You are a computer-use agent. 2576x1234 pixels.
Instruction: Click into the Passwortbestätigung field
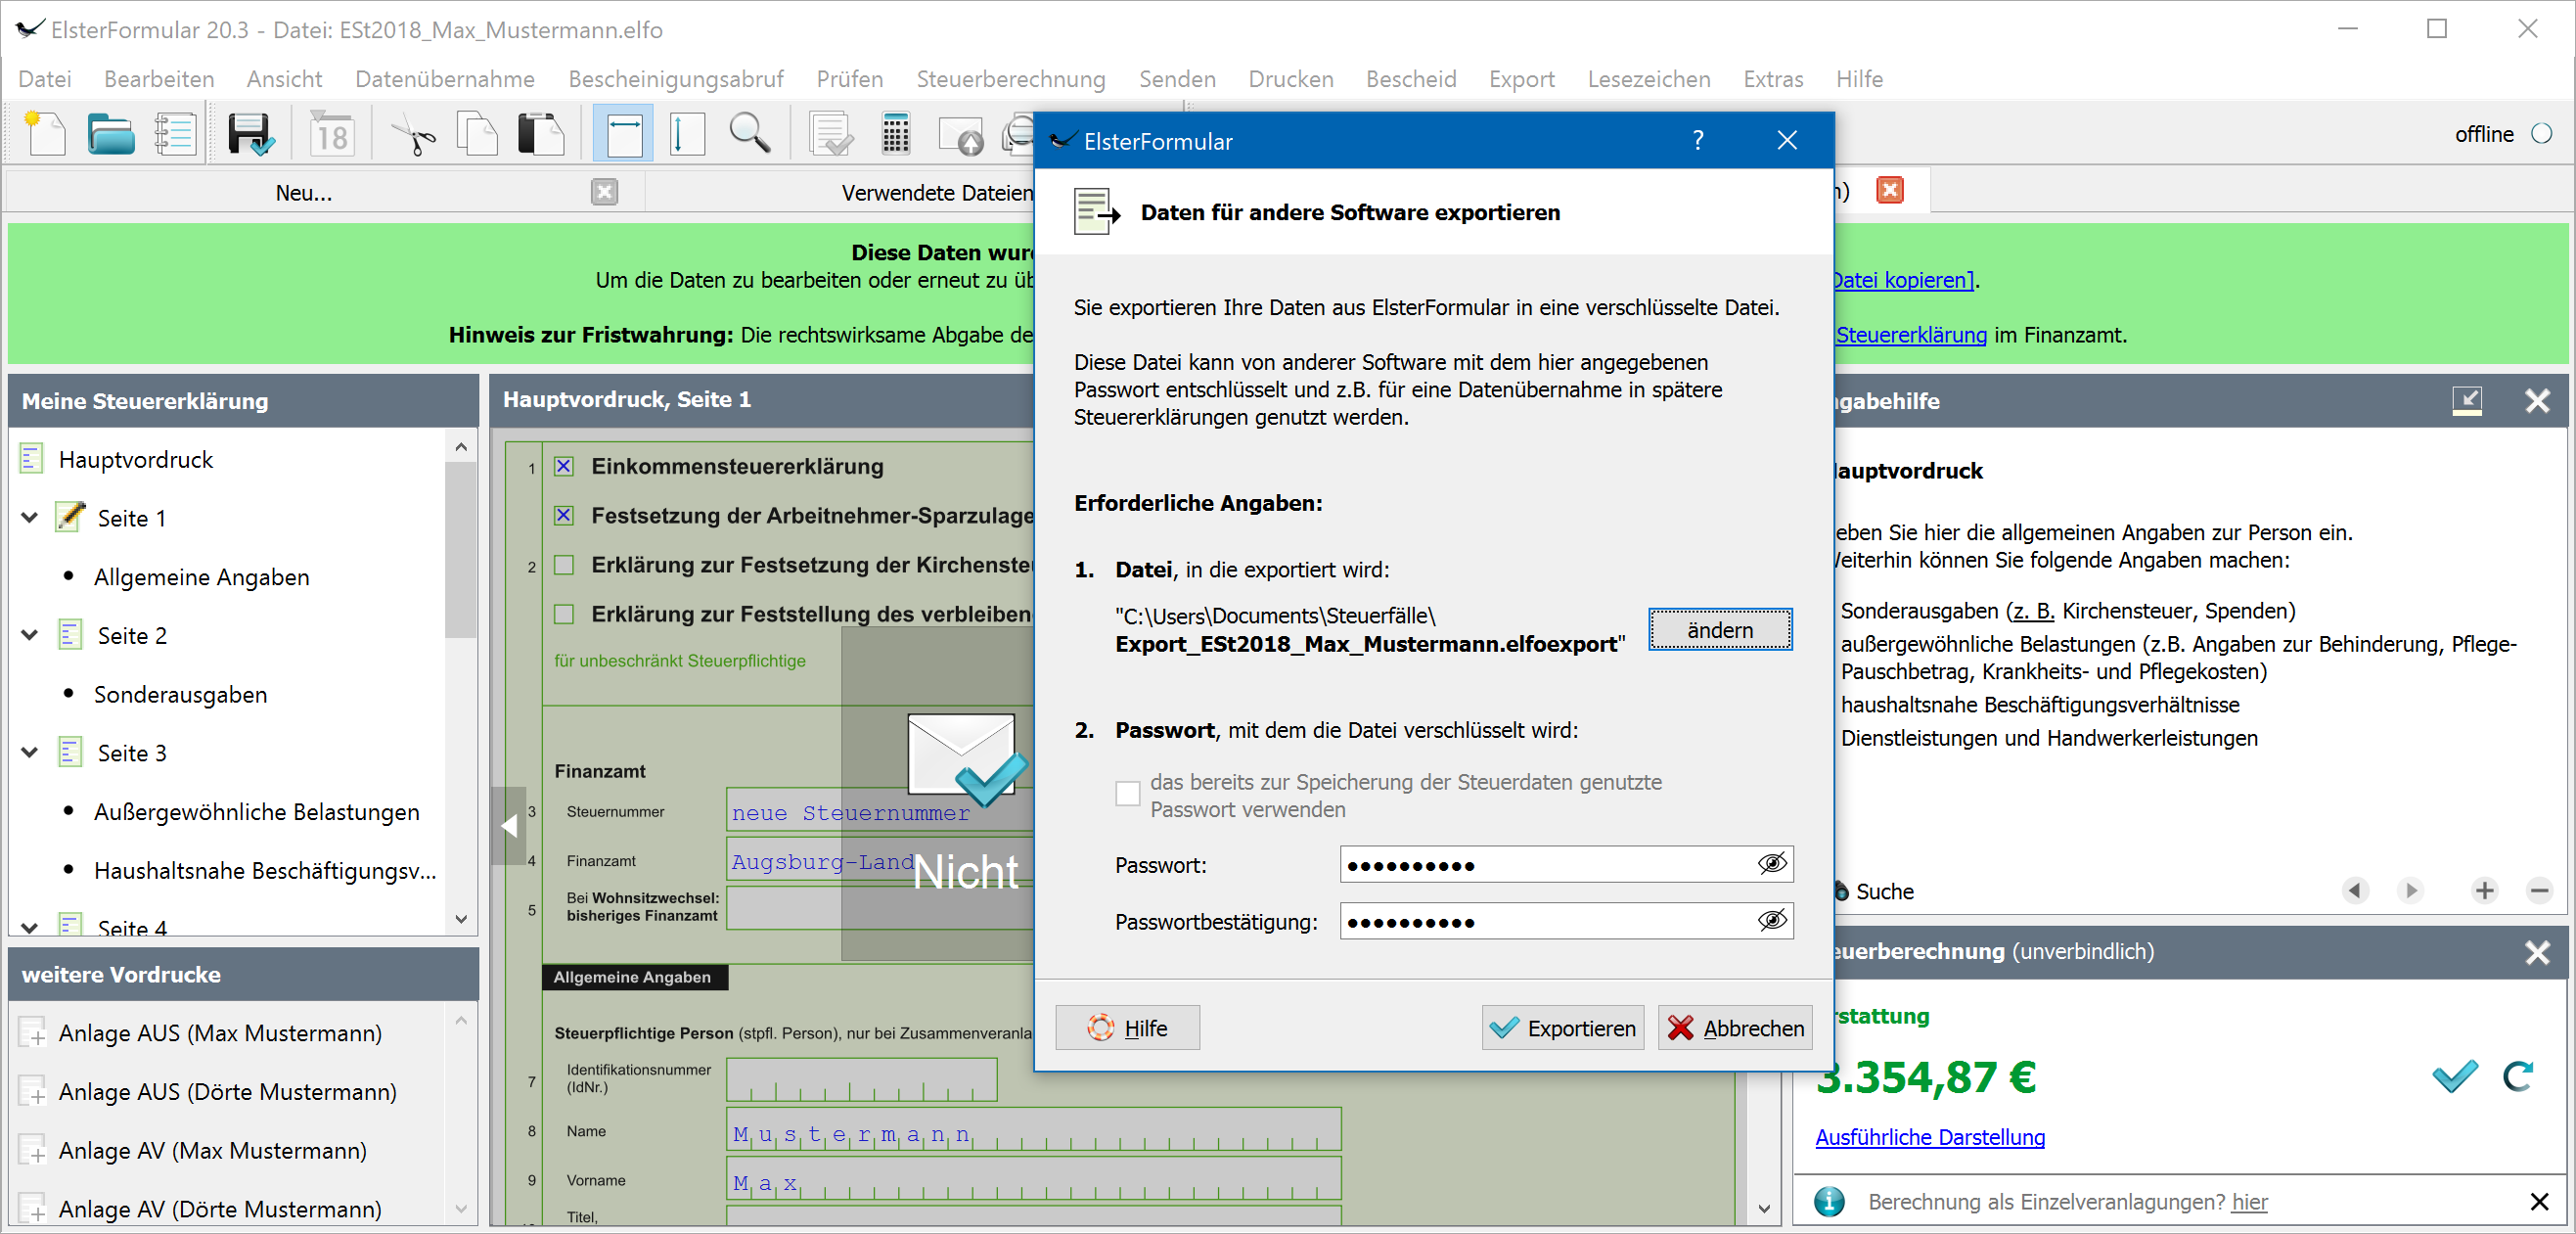click(x=1545, y=921)
